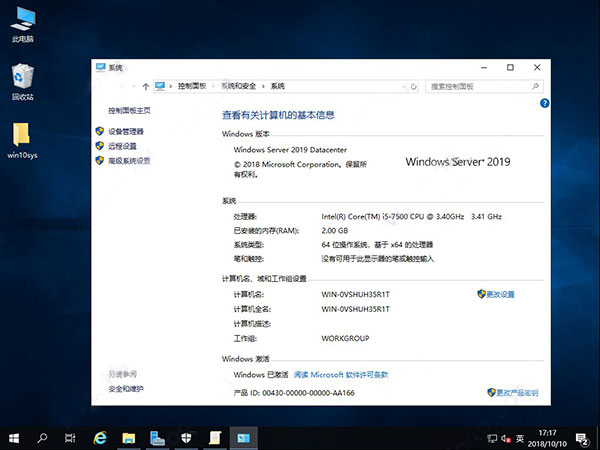The height and width of the screenshot is (450, 600).
Task: Open the taskbar search magnifier
Action: [x=43, y=437]
